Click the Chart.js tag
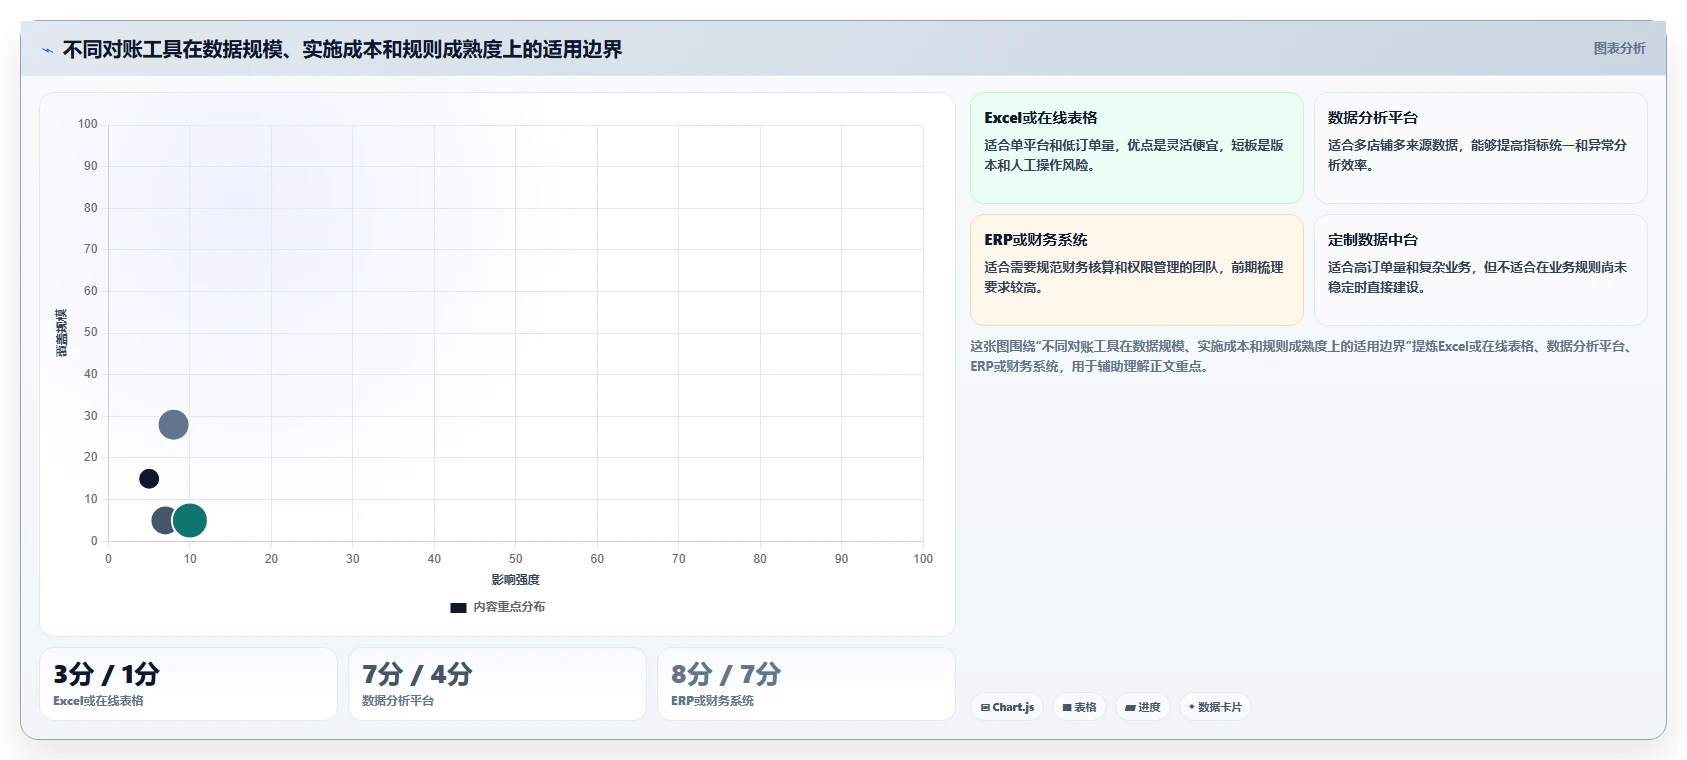1687x760 pixels. (1007, 707)
